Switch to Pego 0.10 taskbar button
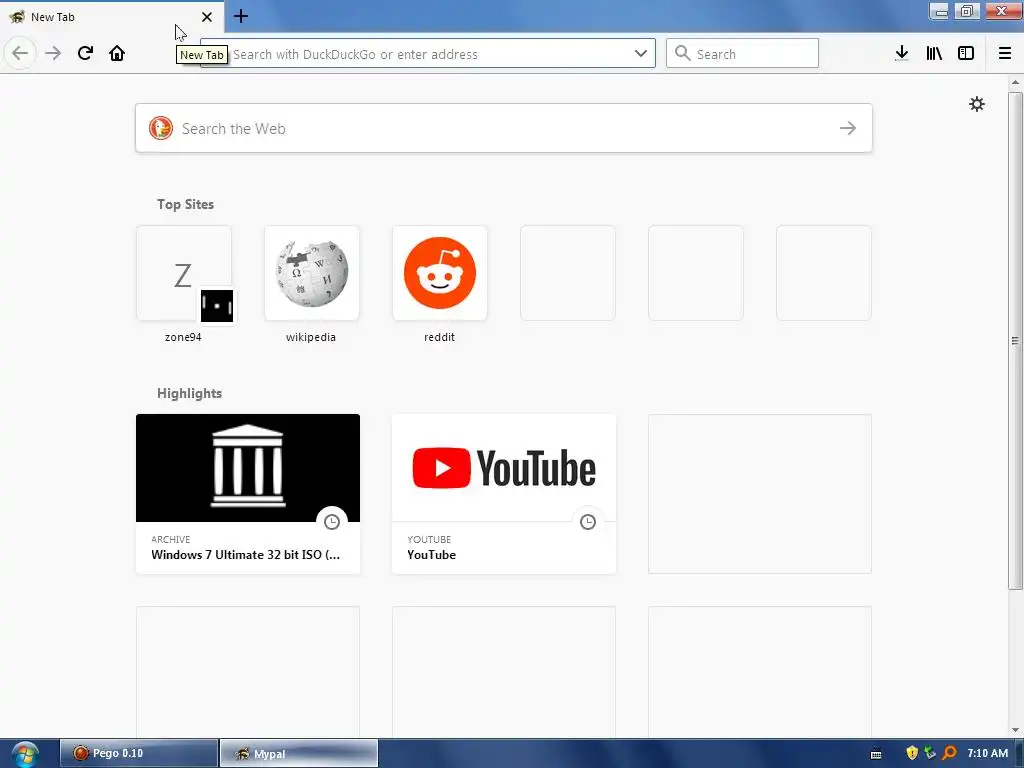 pos(139,753)
